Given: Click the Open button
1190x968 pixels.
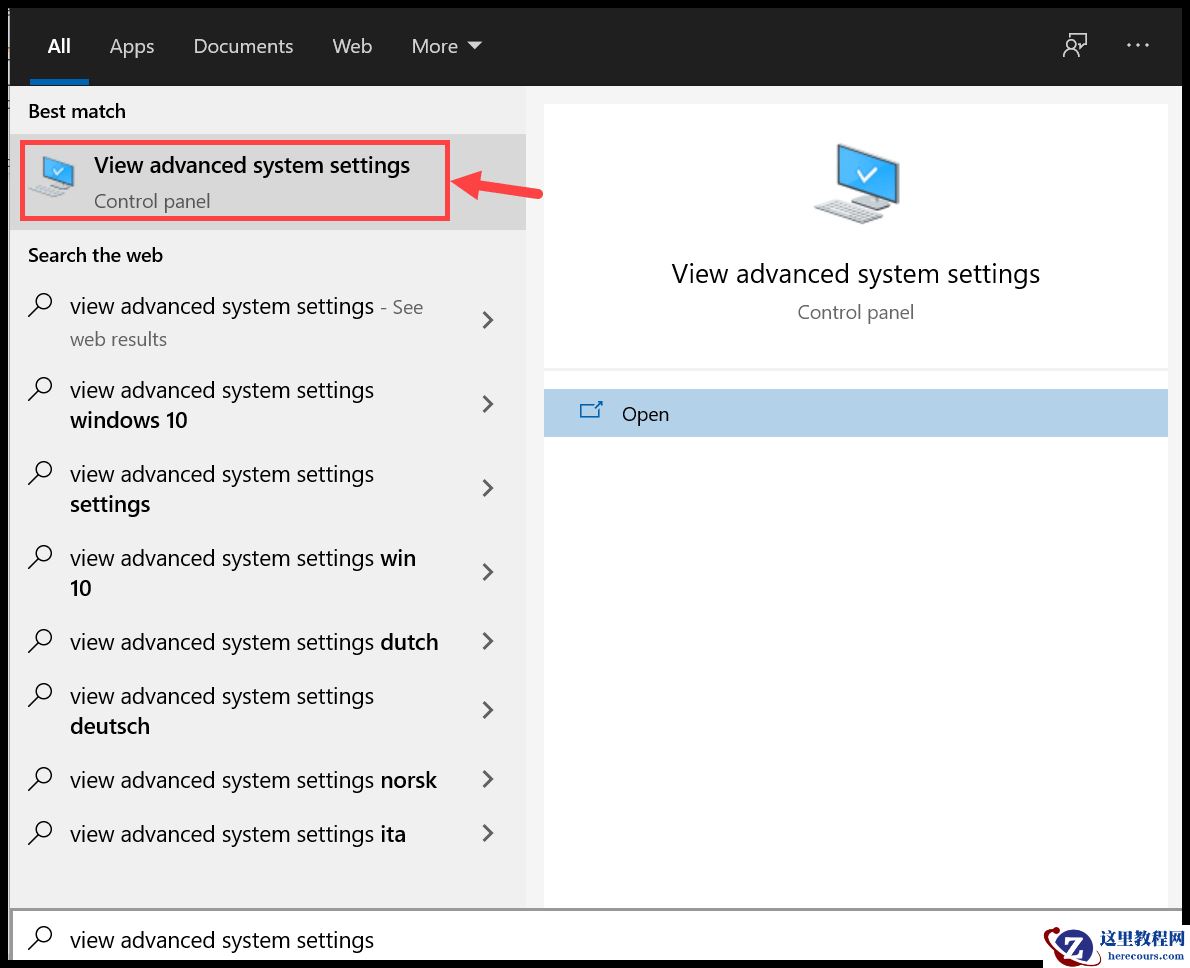Looking at the screenshot, I should (x=645, y=413).
